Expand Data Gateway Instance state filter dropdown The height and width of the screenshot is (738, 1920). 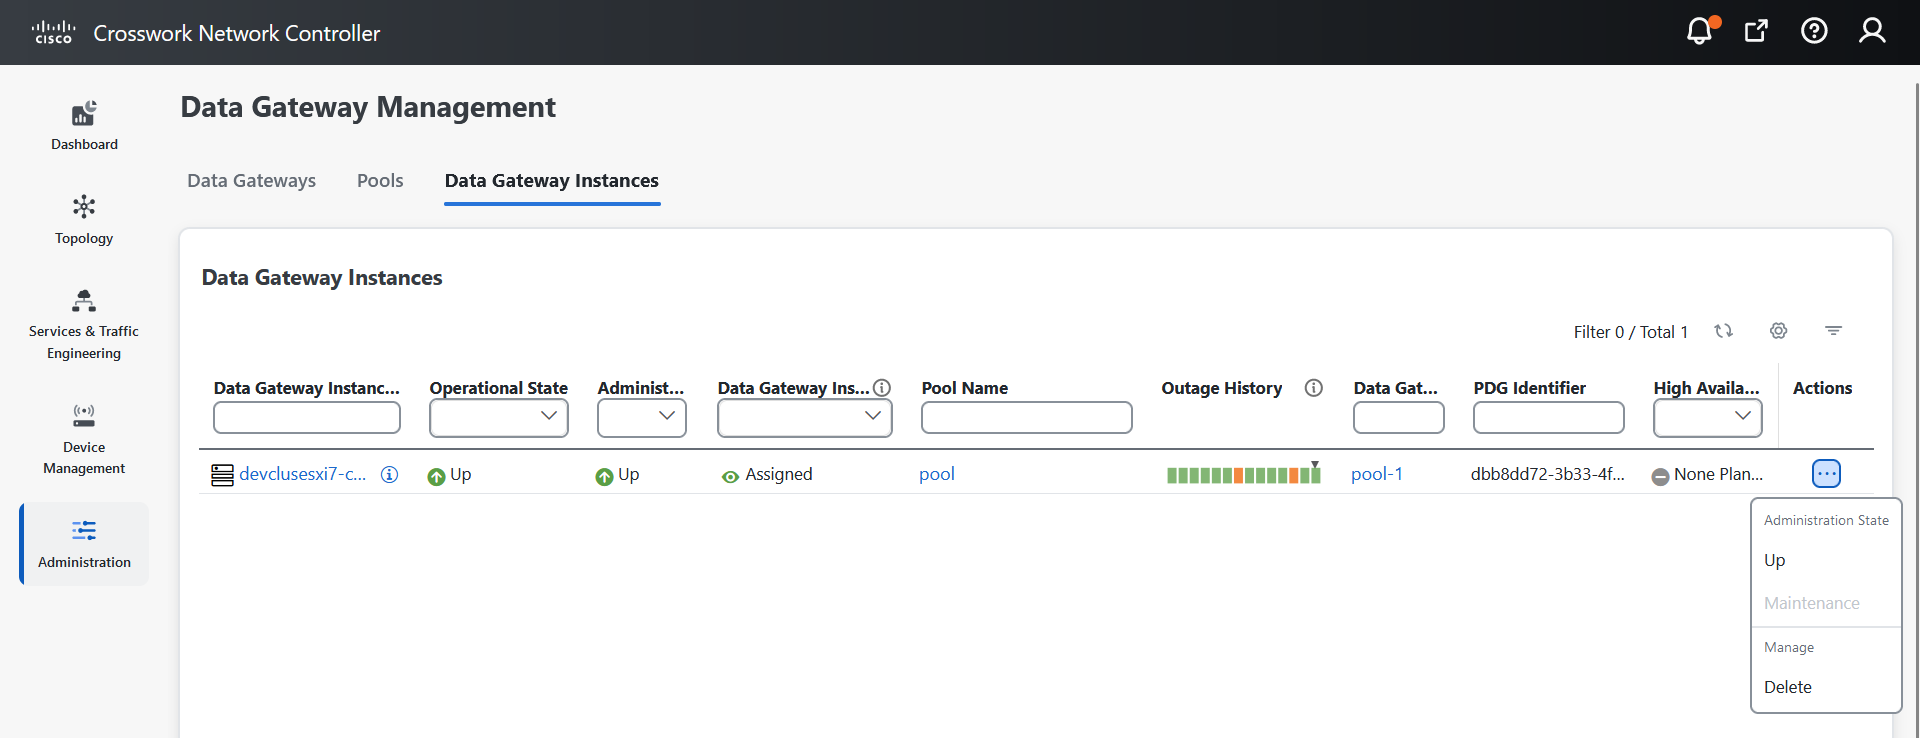click(805, 417)
